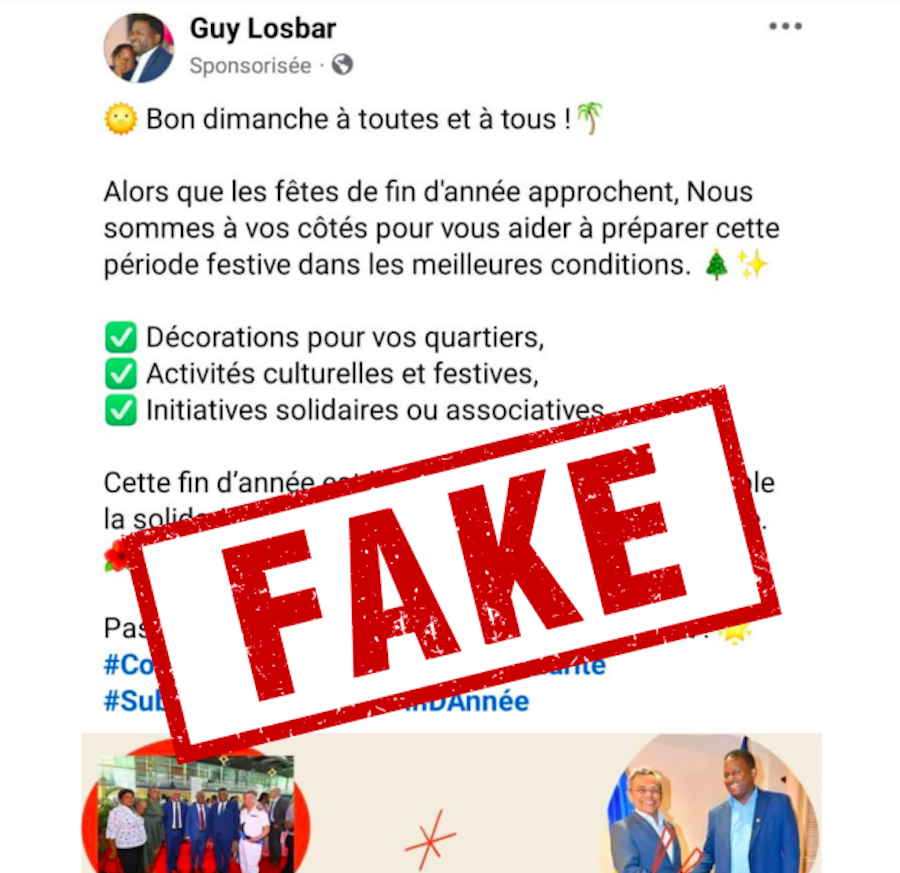900x873 pixels.
Task: Click the globe public audience icon
Action: (342, 64)
